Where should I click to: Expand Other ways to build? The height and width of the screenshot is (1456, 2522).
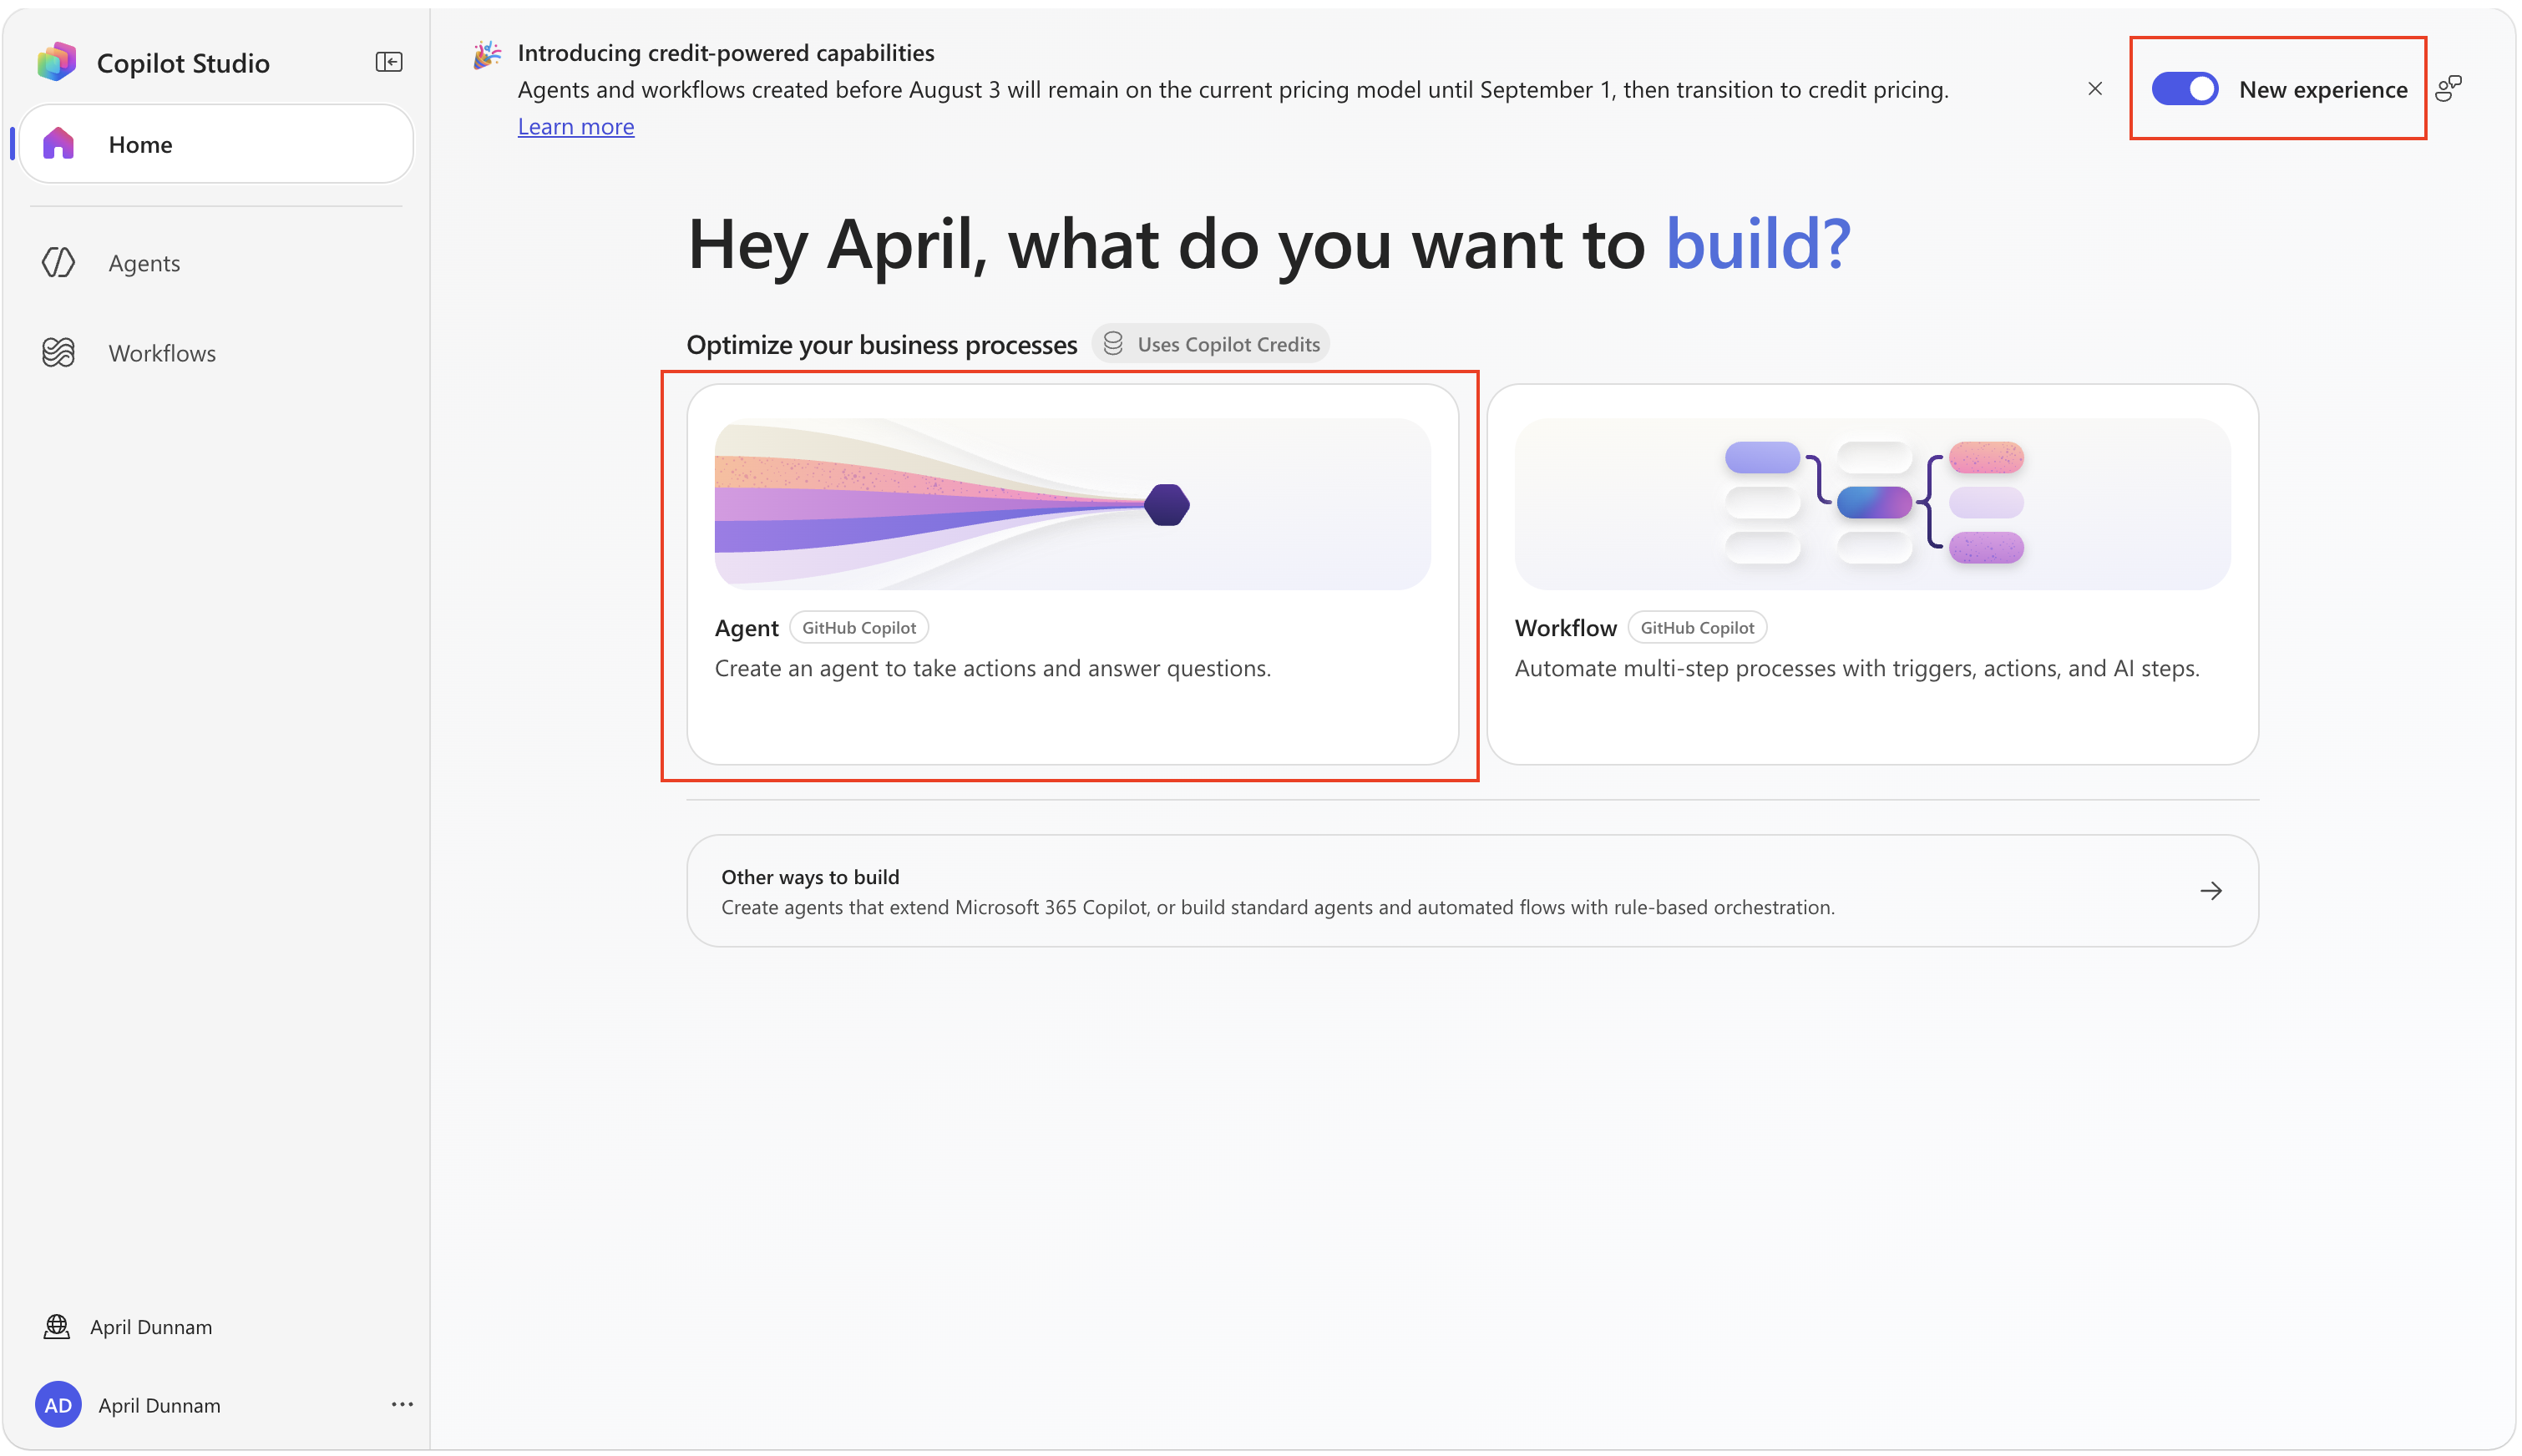[1472, 891]
